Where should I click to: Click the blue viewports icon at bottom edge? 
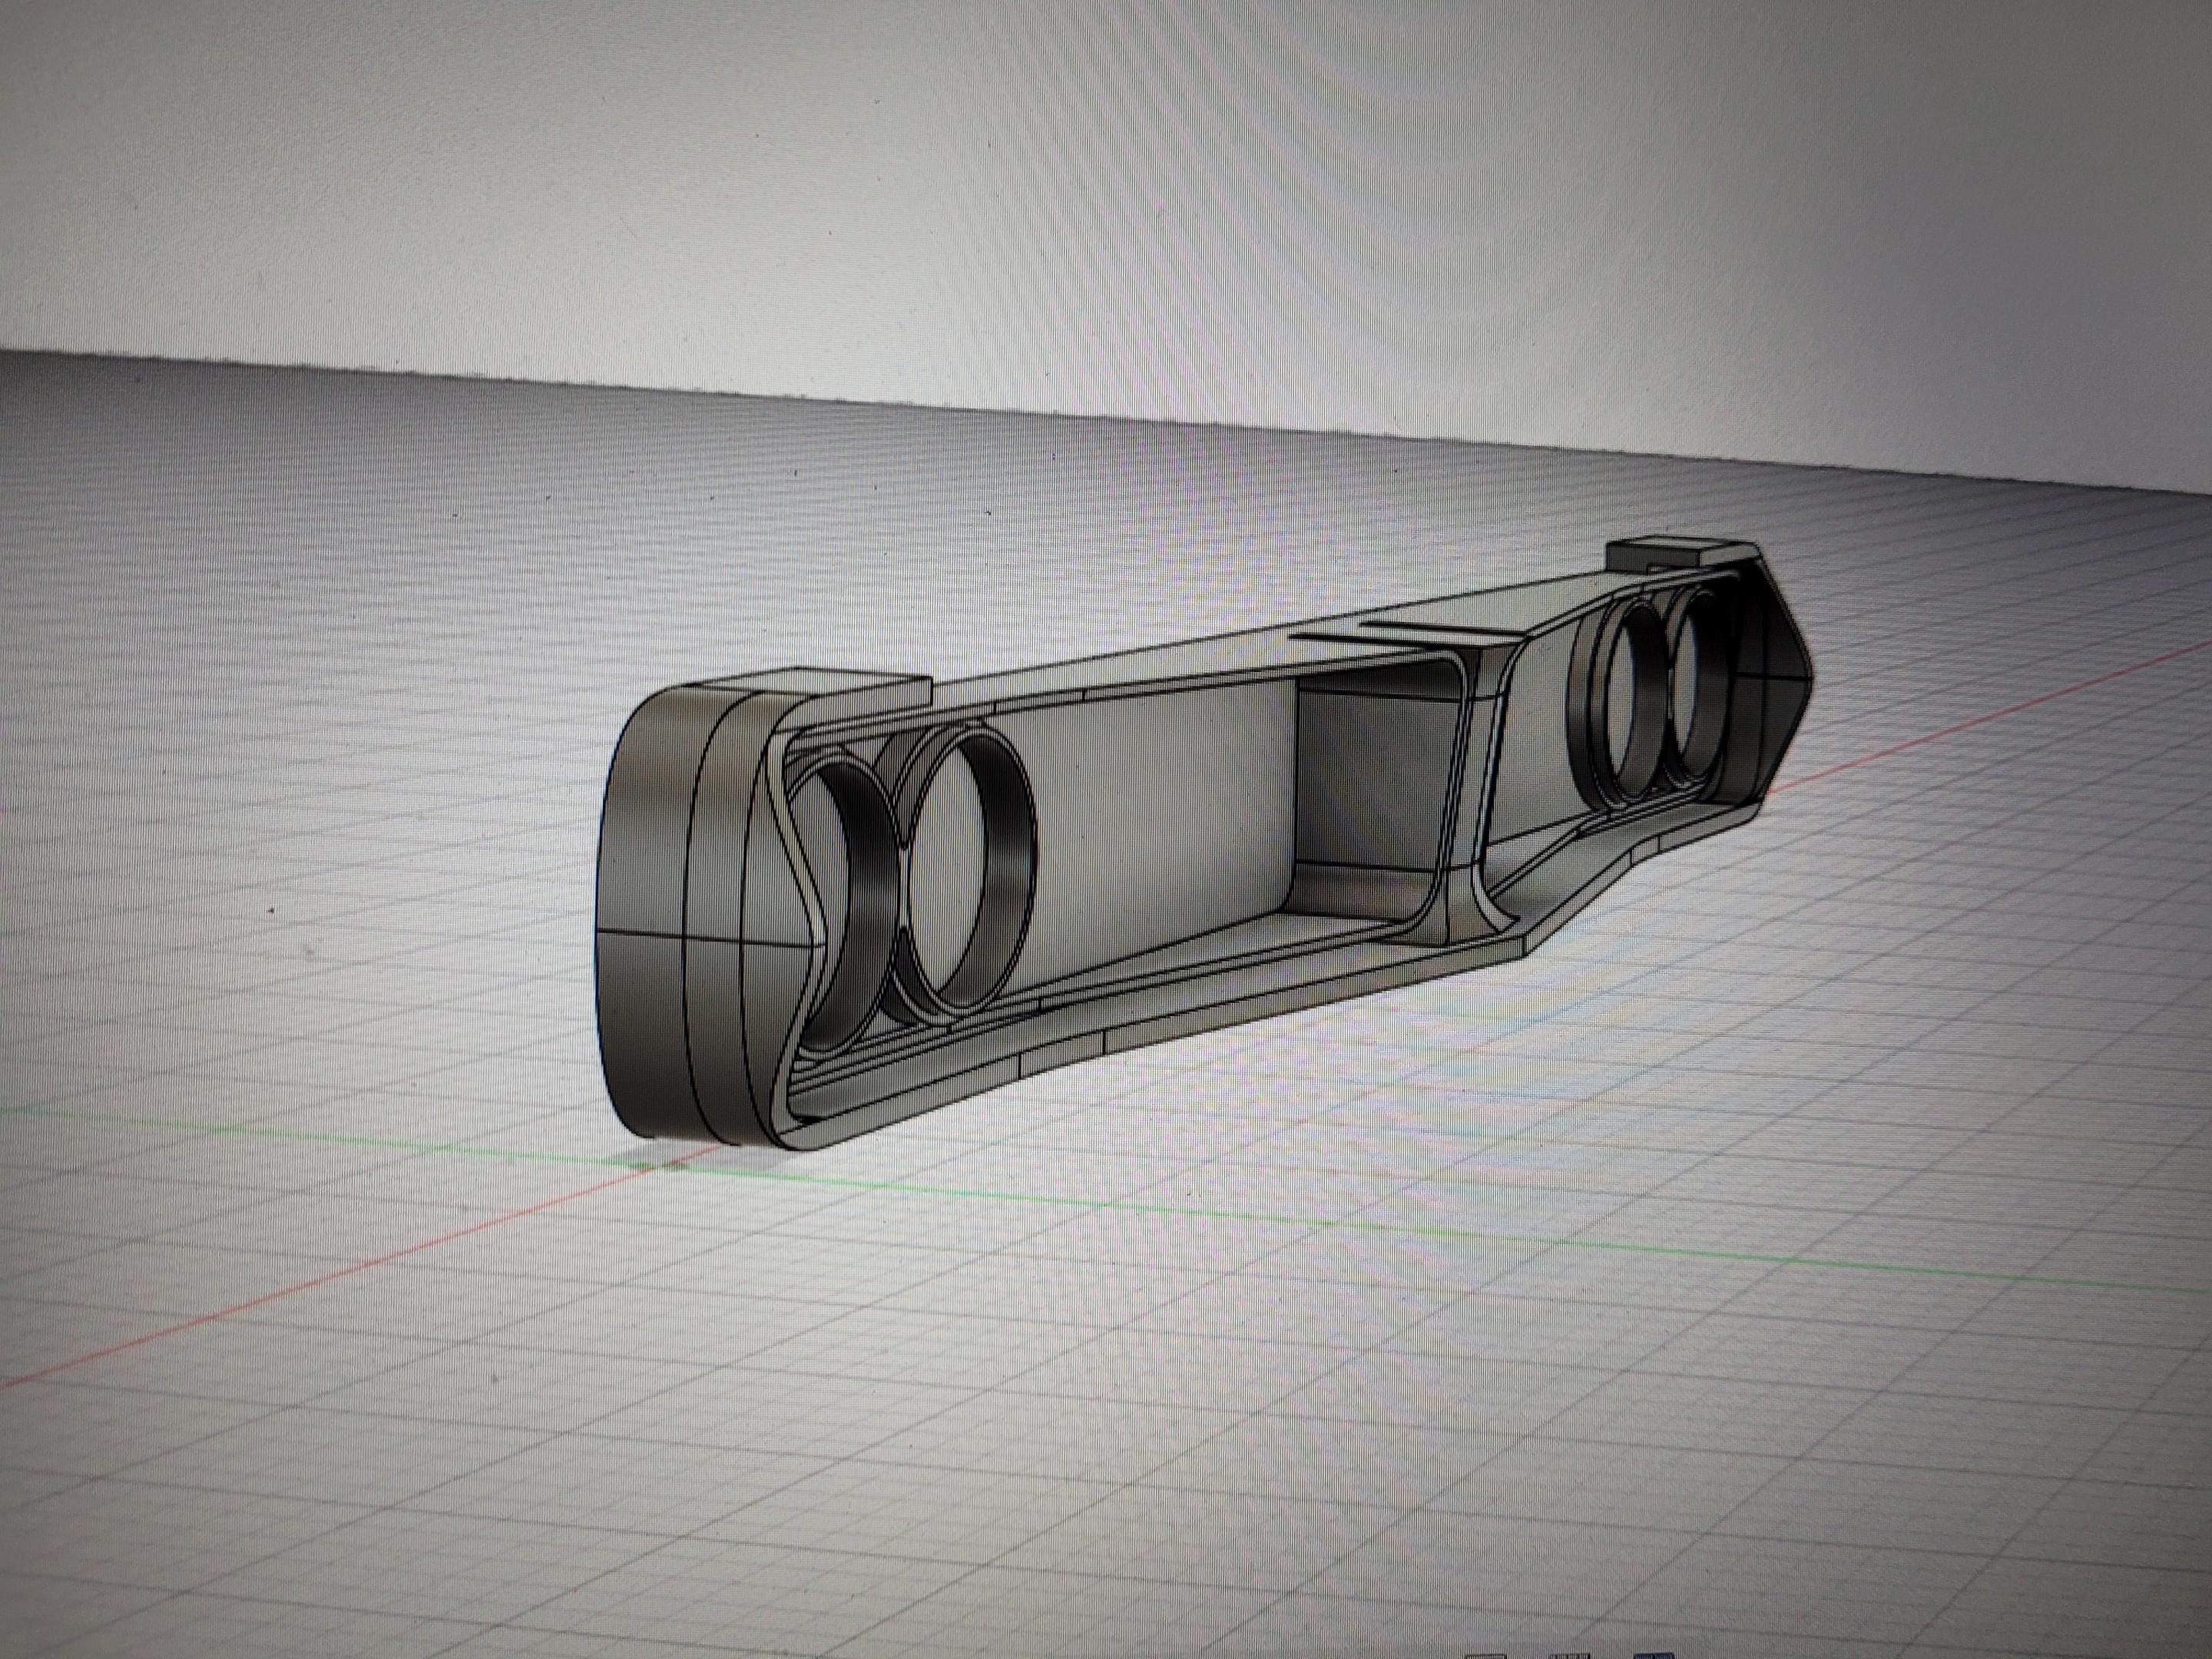[x=1654, y=1656]
